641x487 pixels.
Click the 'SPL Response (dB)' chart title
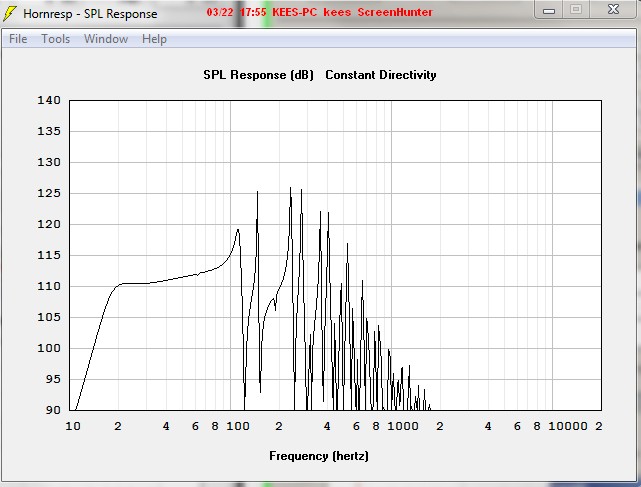coord(258,75)
